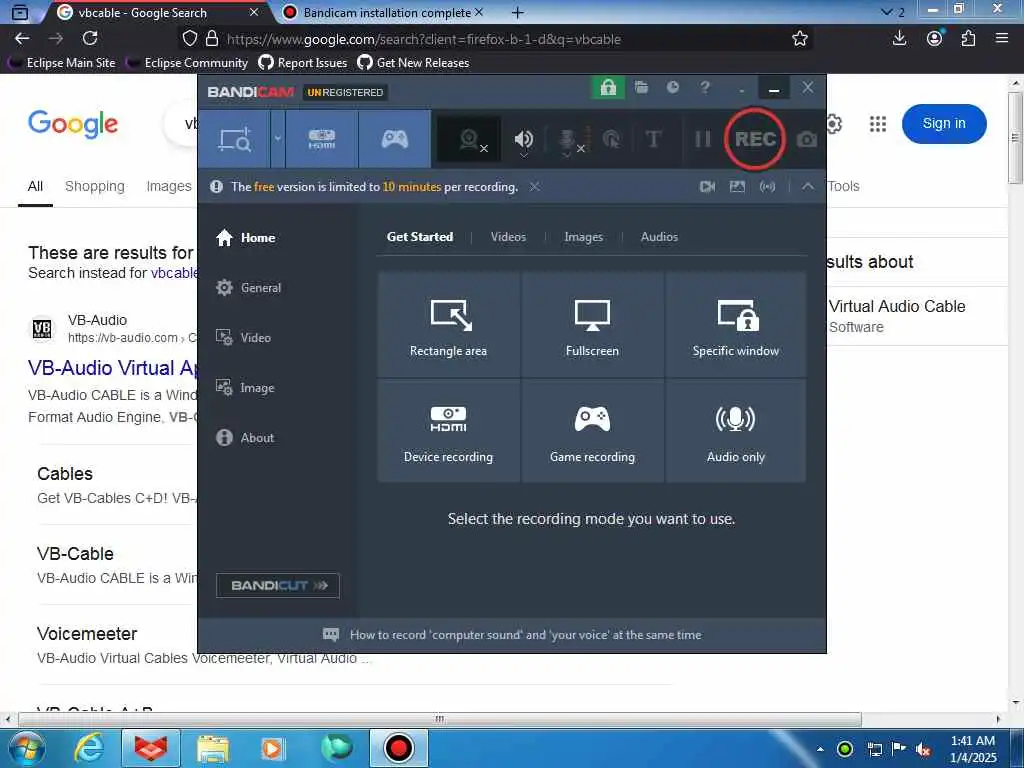Image resolution: width=1024 pixels, height=768 pixels.
Task: Open the Voicemeeter sublink in results
Action: (87, 633)
